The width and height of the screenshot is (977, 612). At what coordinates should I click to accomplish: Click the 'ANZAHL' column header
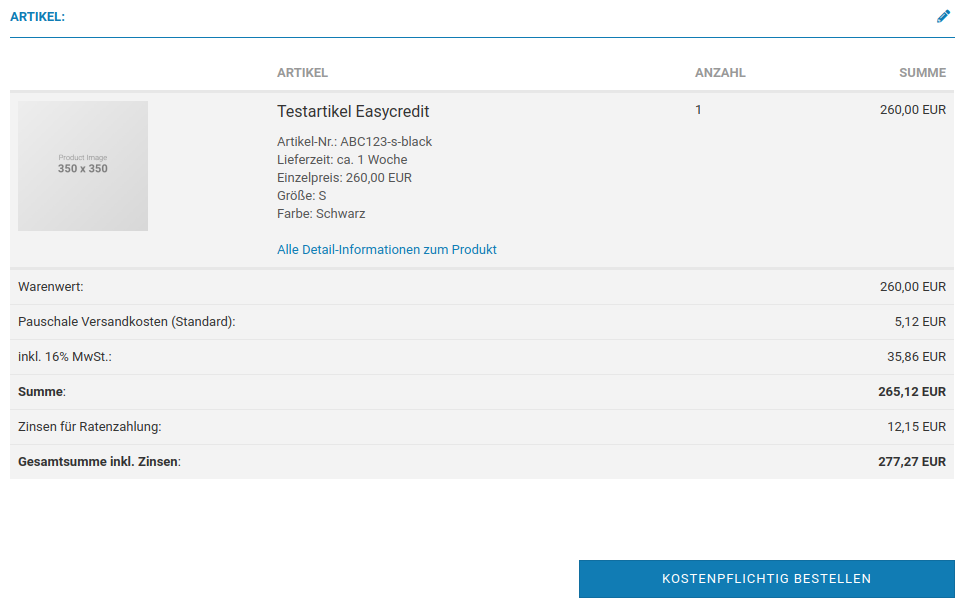pyautogui.click(x=720, y=73)
